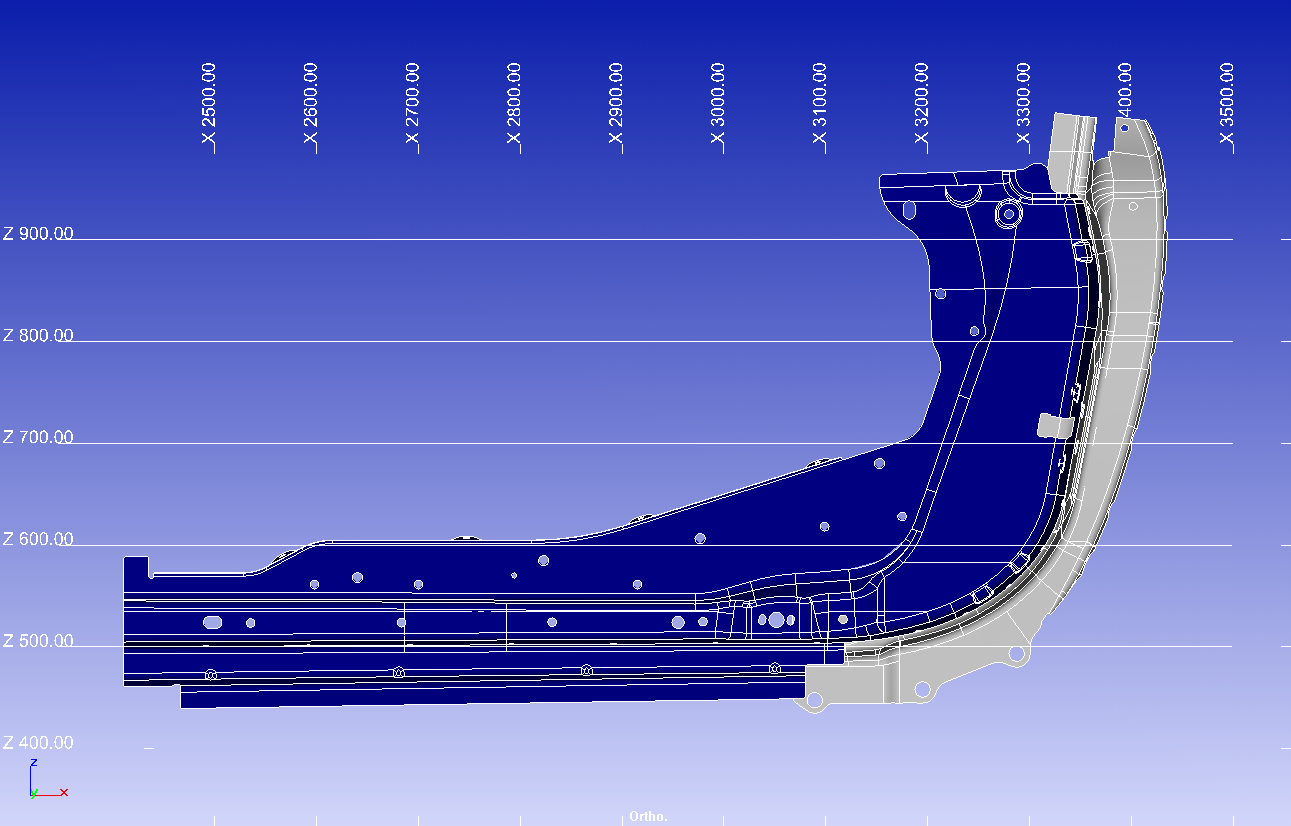Select the Z 400.00 grid label
The width and height of the screenshot is (1291, 826).
point(38,743)
